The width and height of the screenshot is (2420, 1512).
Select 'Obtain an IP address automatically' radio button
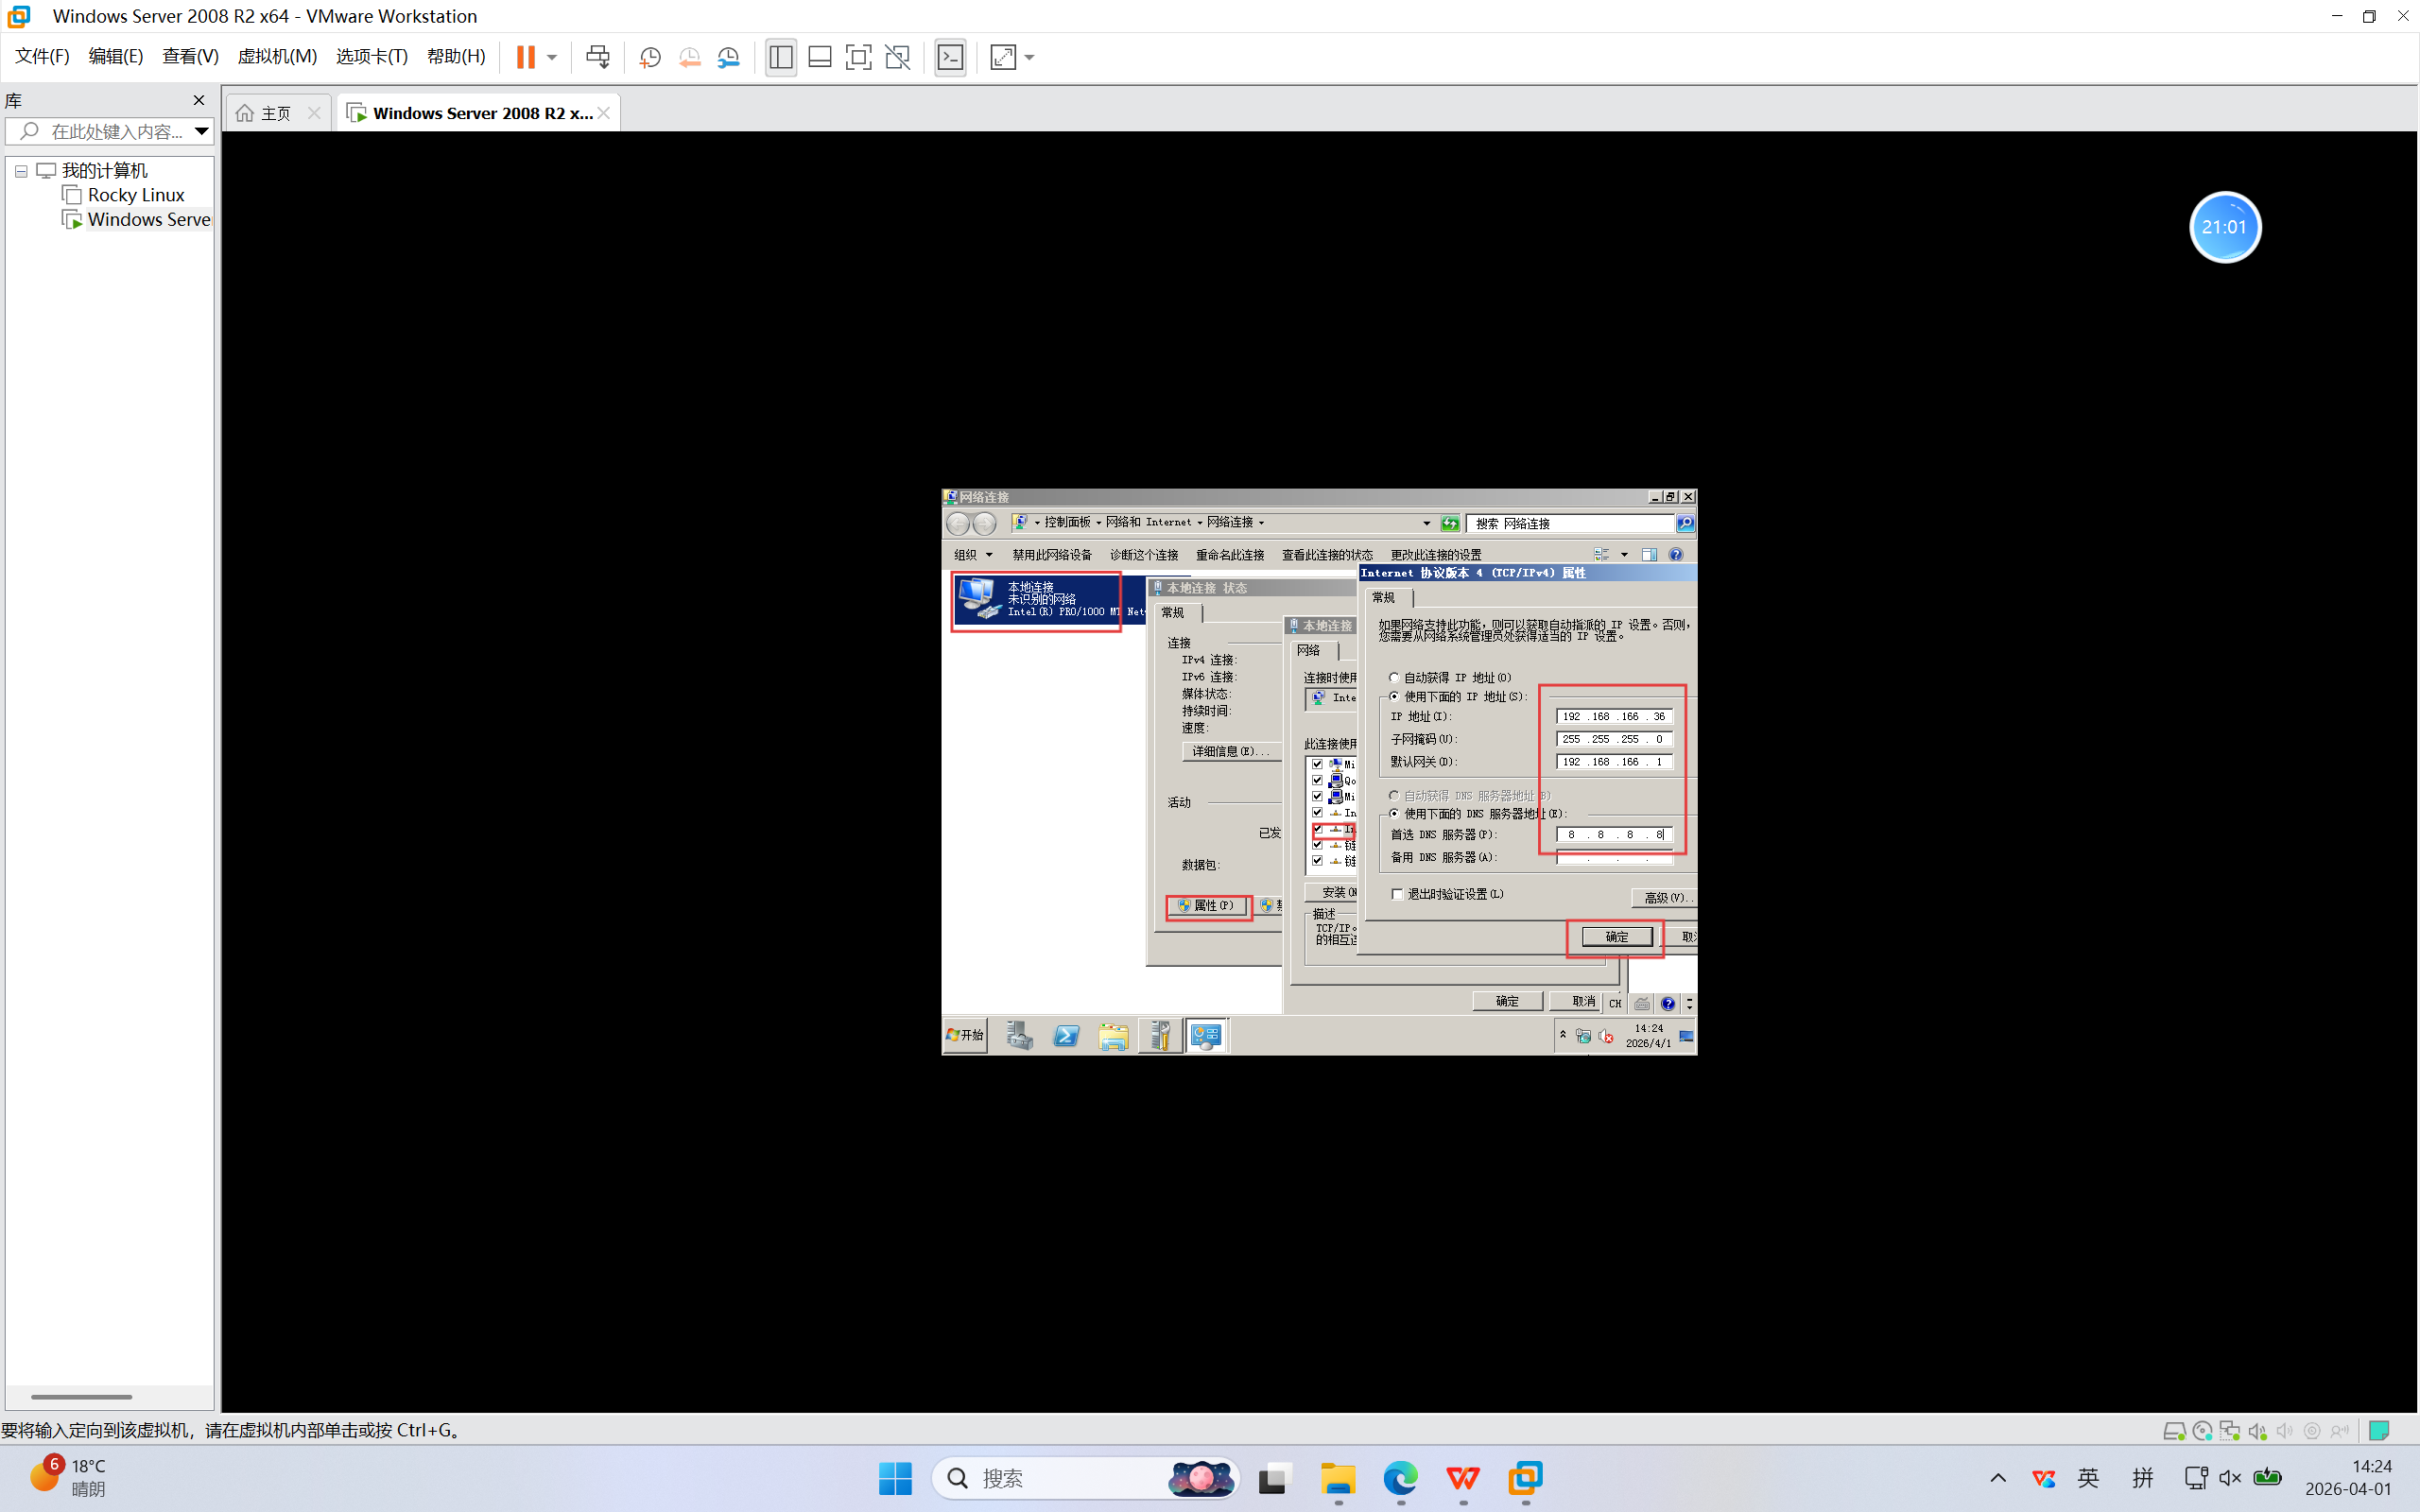(1394, 677)
